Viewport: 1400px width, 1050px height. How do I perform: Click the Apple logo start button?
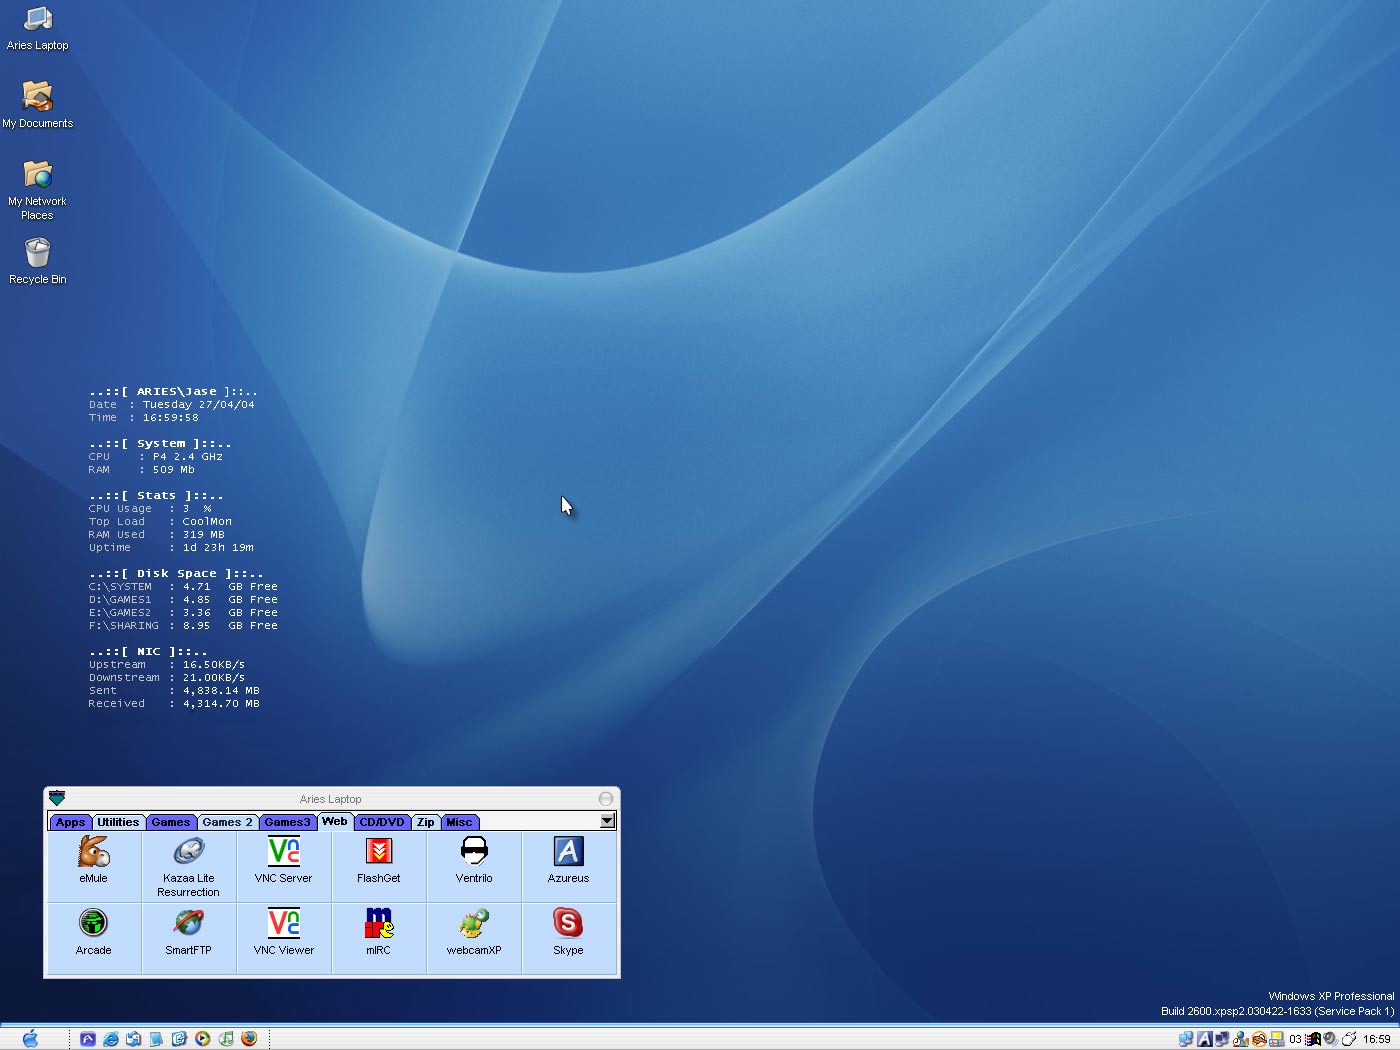tap(30, 1039)
